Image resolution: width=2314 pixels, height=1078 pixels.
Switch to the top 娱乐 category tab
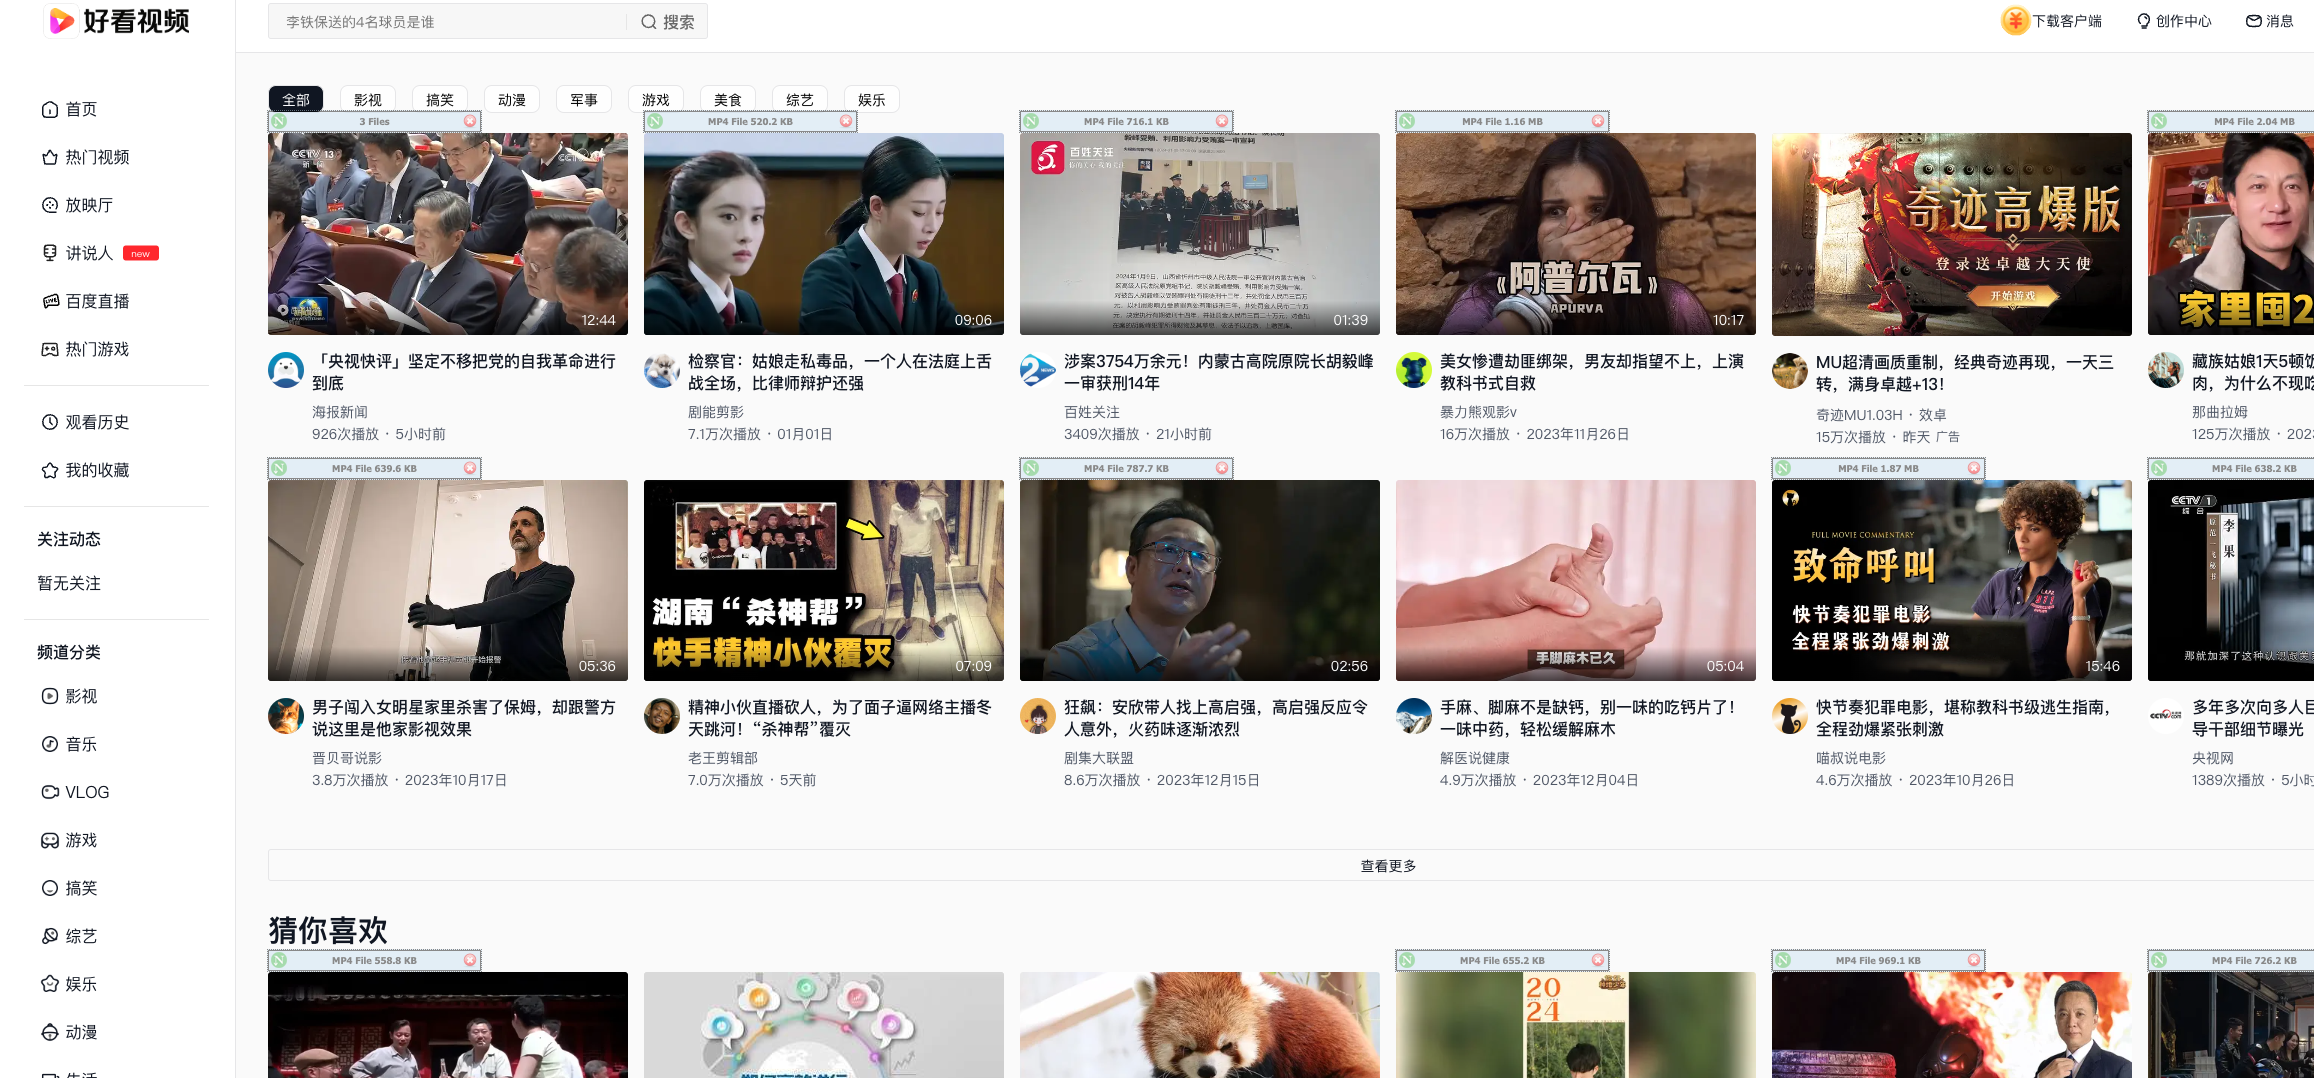click(872, 100)
